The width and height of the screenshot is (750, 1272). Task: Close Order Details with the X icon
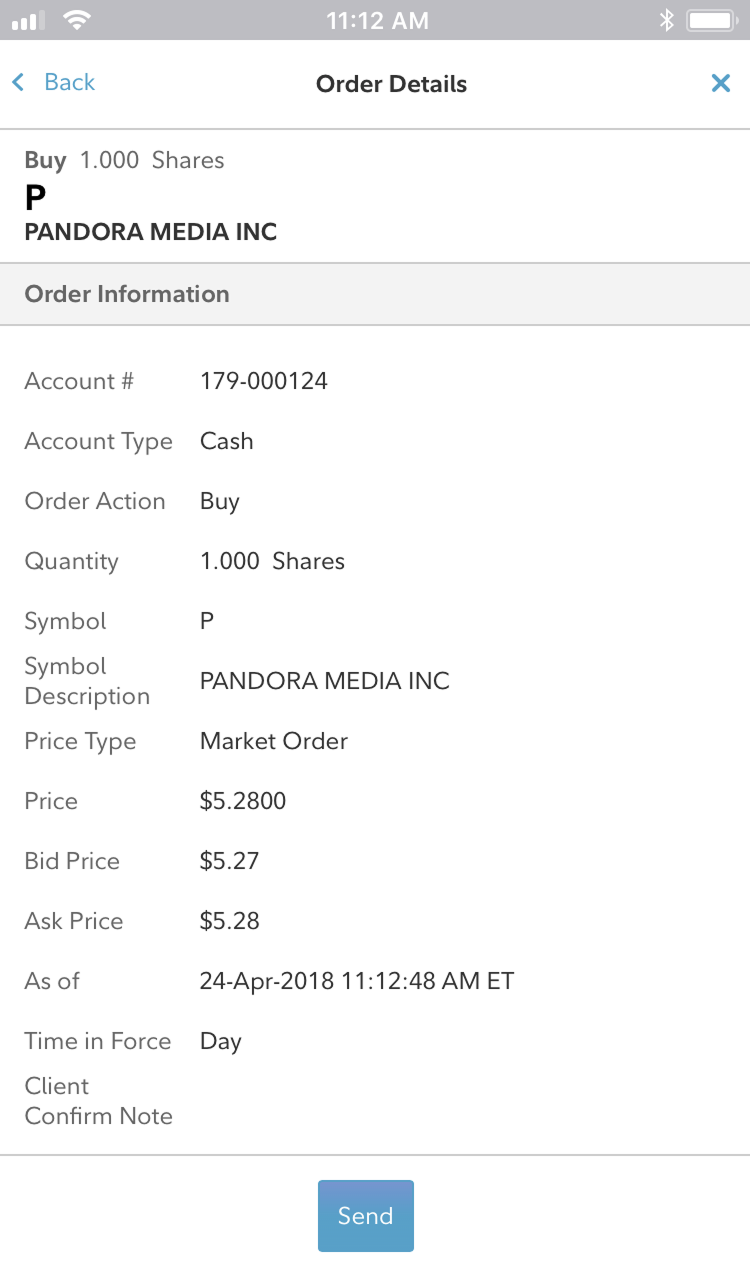[x=720, y=84]
